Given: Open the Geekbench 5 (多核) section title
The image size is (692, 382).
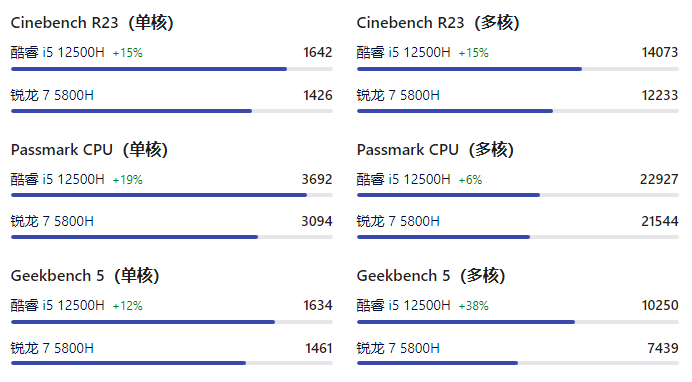Looking at the screenshot, I should coord(431,276).
